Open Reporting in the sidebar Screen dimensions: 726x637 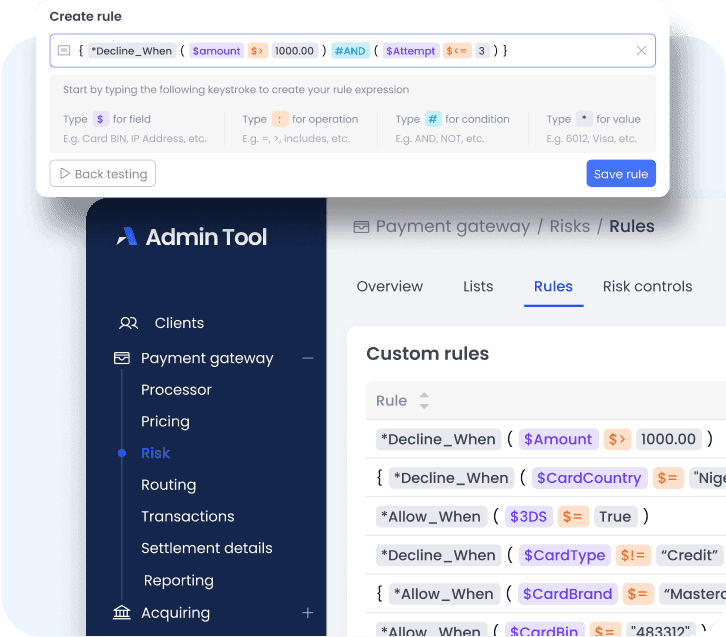[179, 581]
